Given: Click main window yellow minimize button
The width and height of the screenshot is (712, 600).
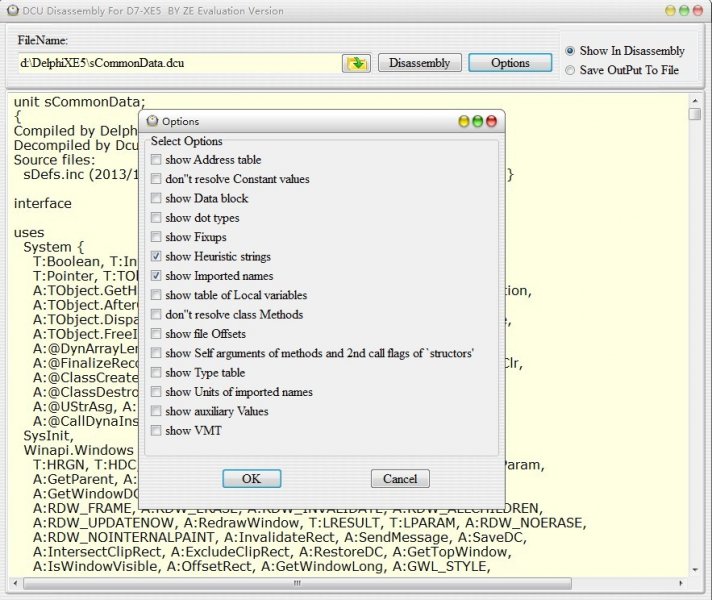Looking at the screenshot, I should pyautogui.click(x=670, y=10).
